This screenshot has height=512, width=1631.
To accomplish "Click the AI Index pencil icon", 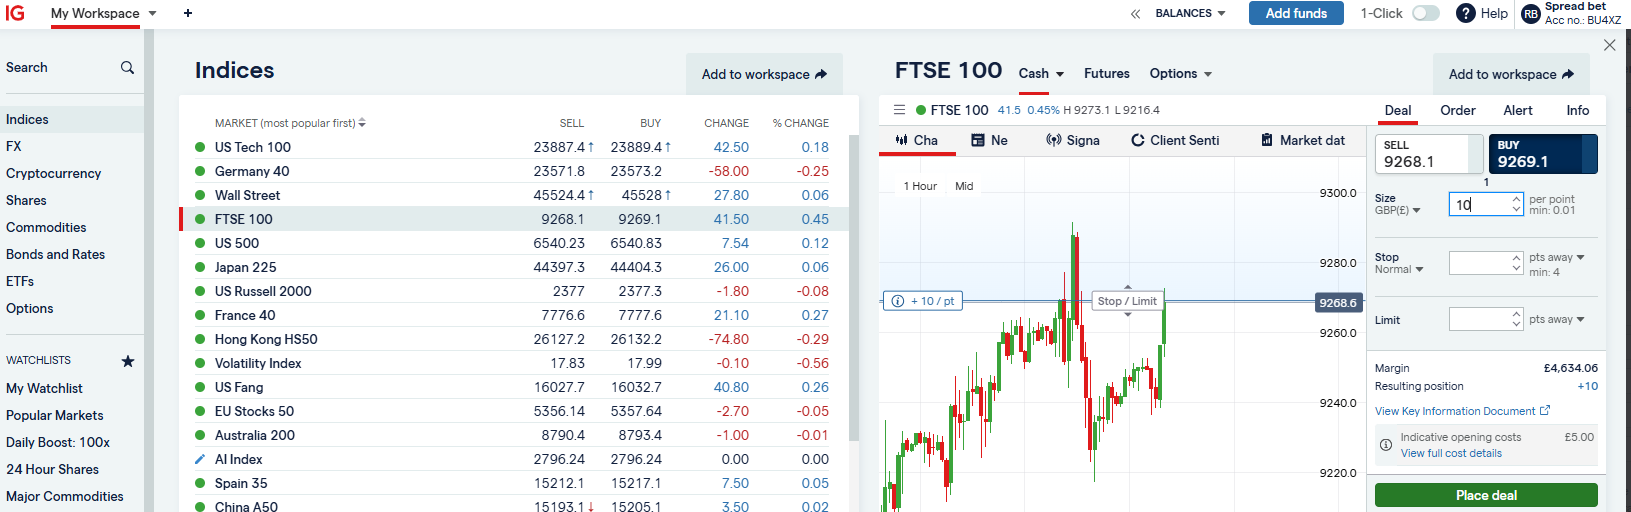I will coord(200,459).
